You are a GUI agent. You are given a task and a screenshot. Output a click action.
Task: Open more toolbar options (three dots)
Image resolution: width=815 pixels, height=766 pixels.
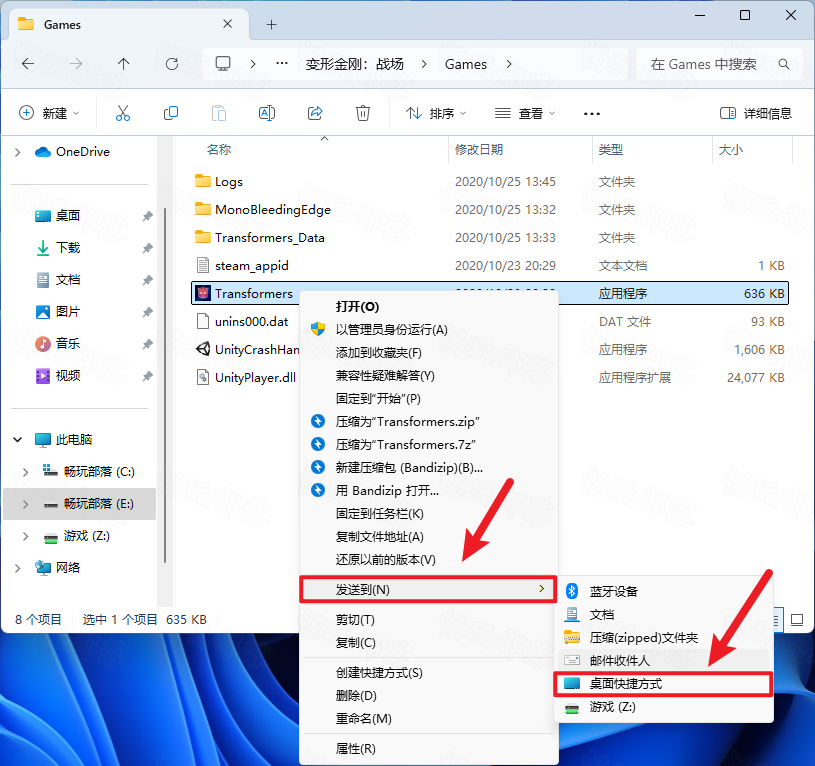591,113
